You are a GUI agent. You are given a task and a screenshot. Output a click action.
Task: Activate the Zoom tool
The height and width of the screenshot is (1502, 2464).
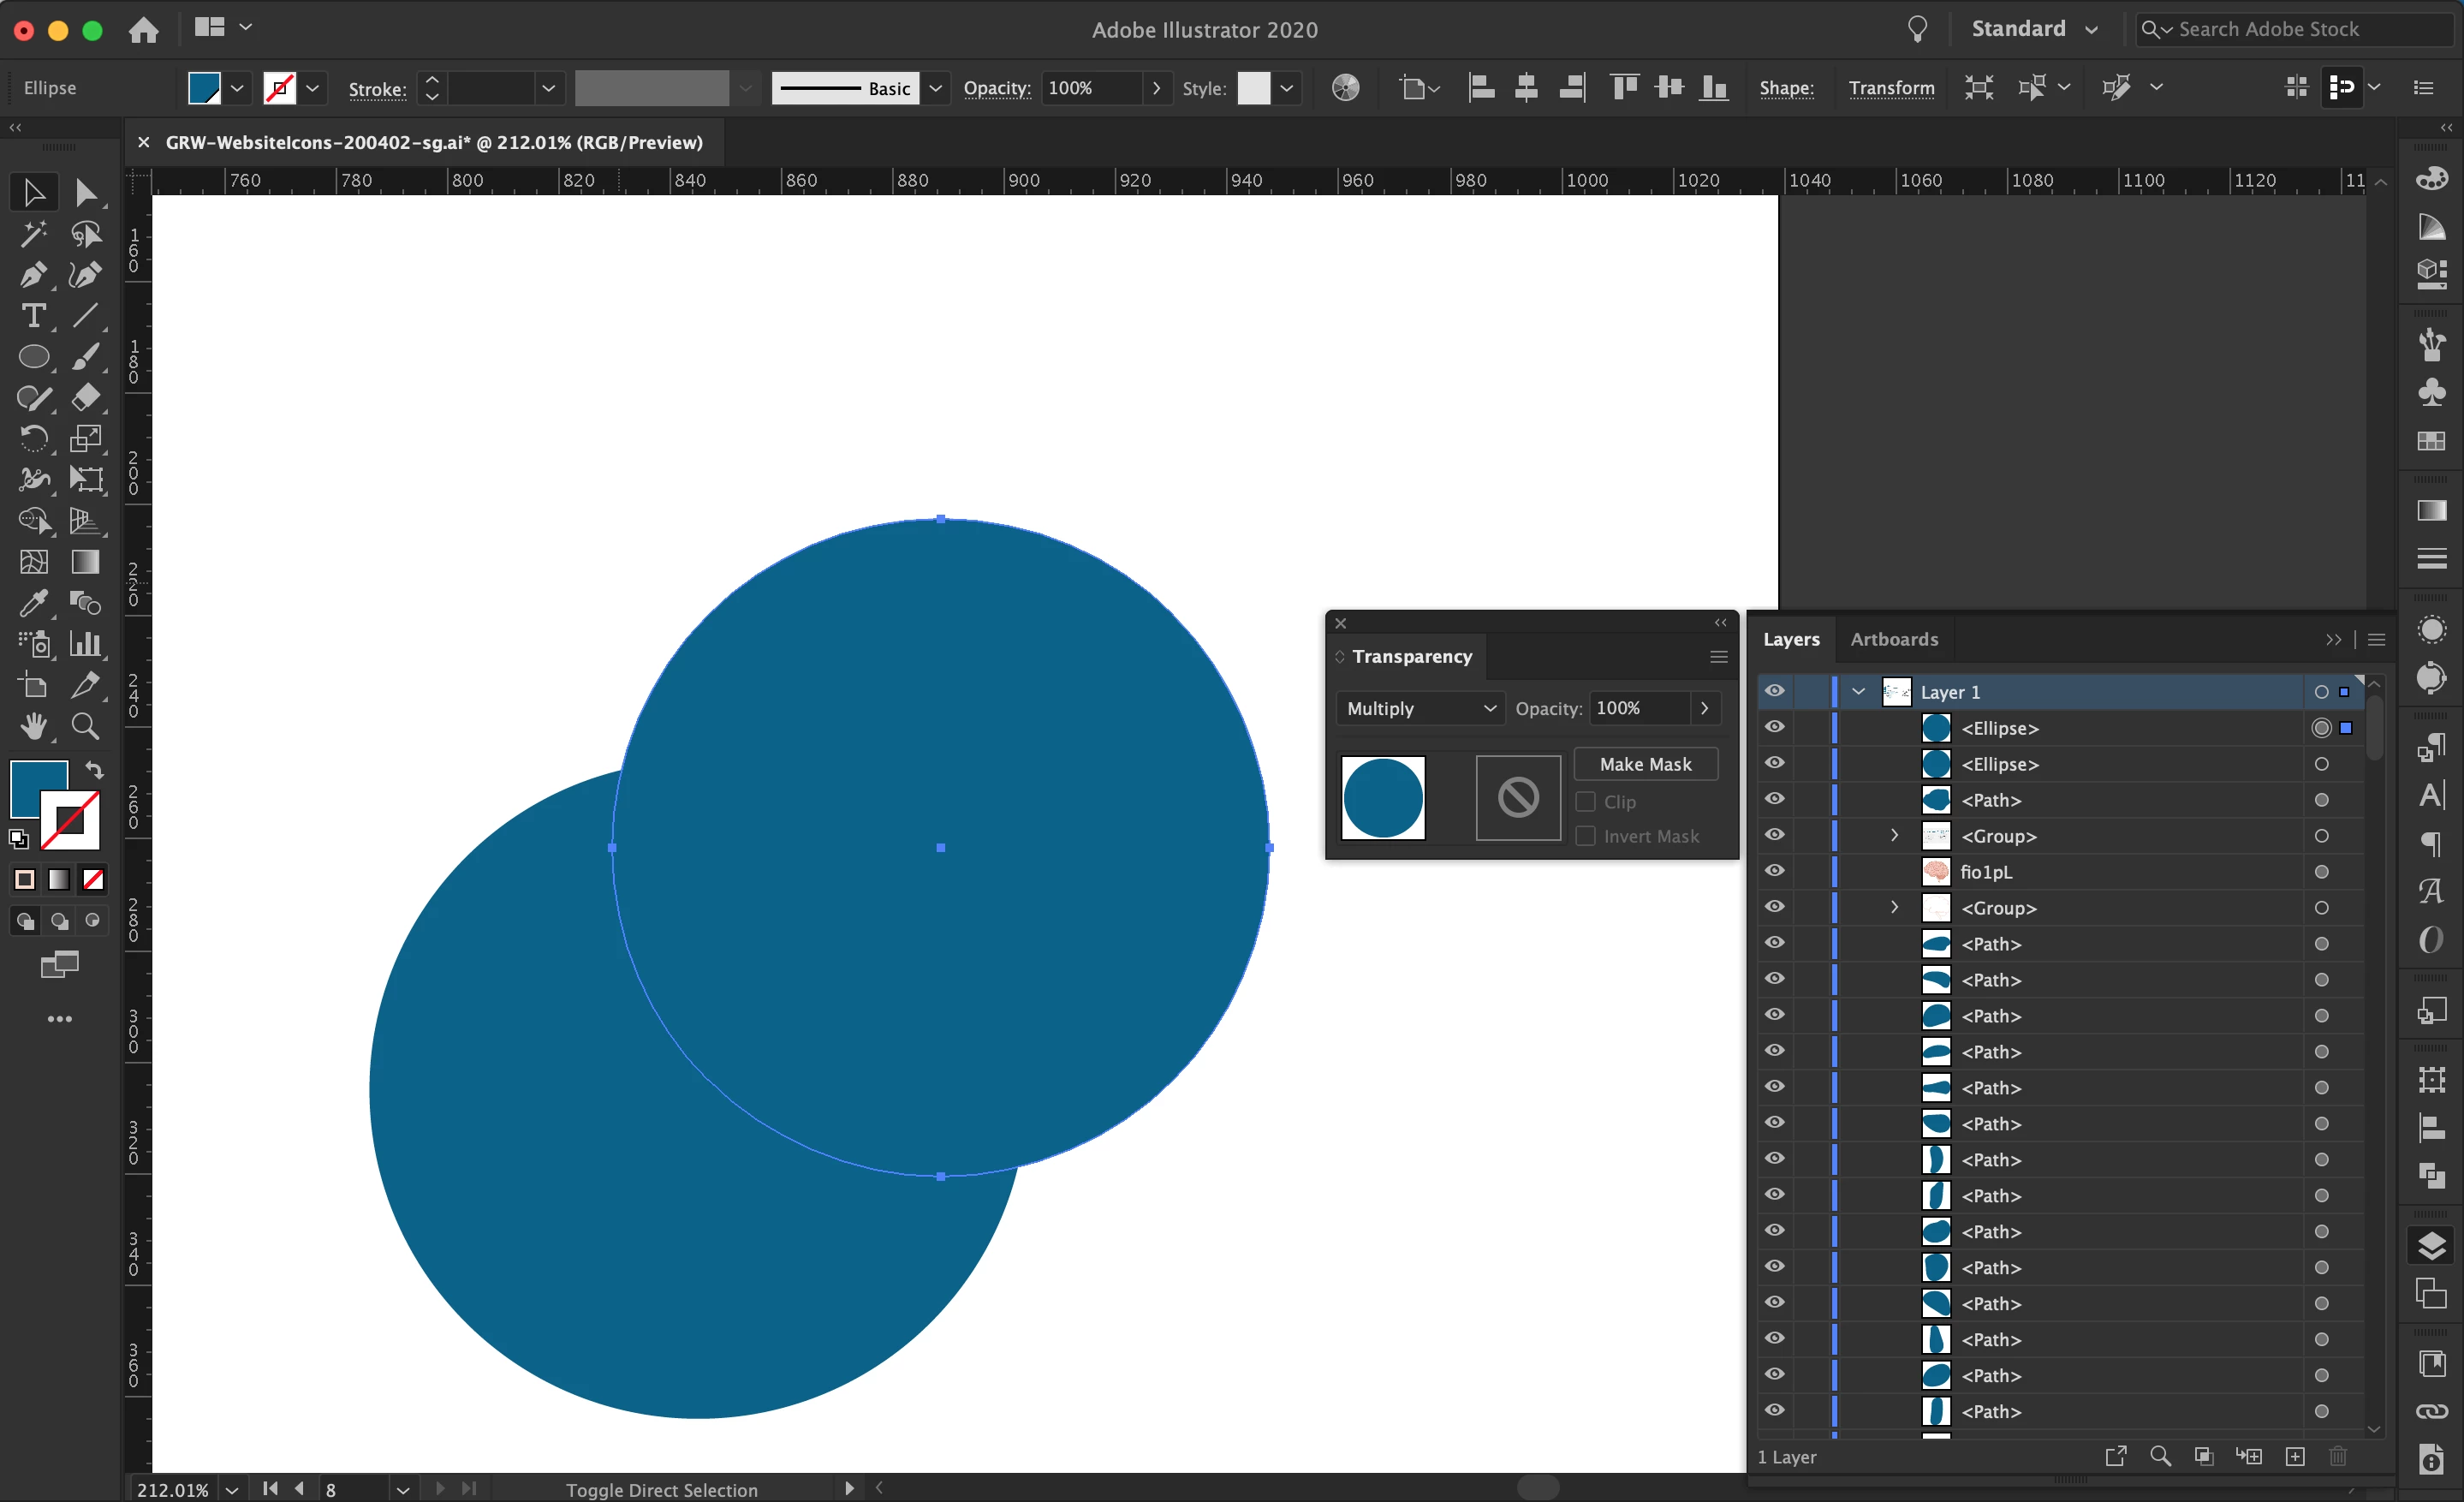click(x=86, y=726)
